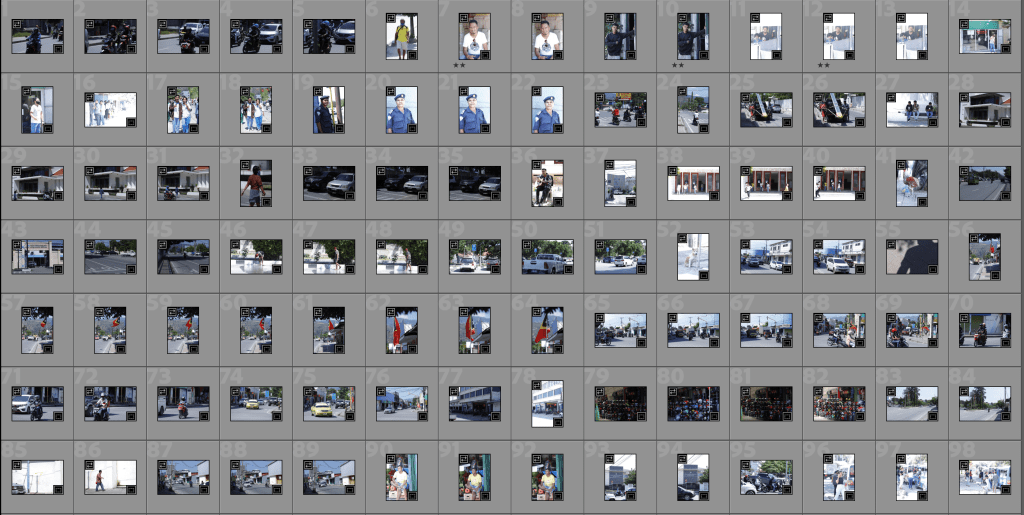Viewport: 1024px width, 515px height.
Task: Click the lower-right badge on photo 28
Action: point(1004,121)
